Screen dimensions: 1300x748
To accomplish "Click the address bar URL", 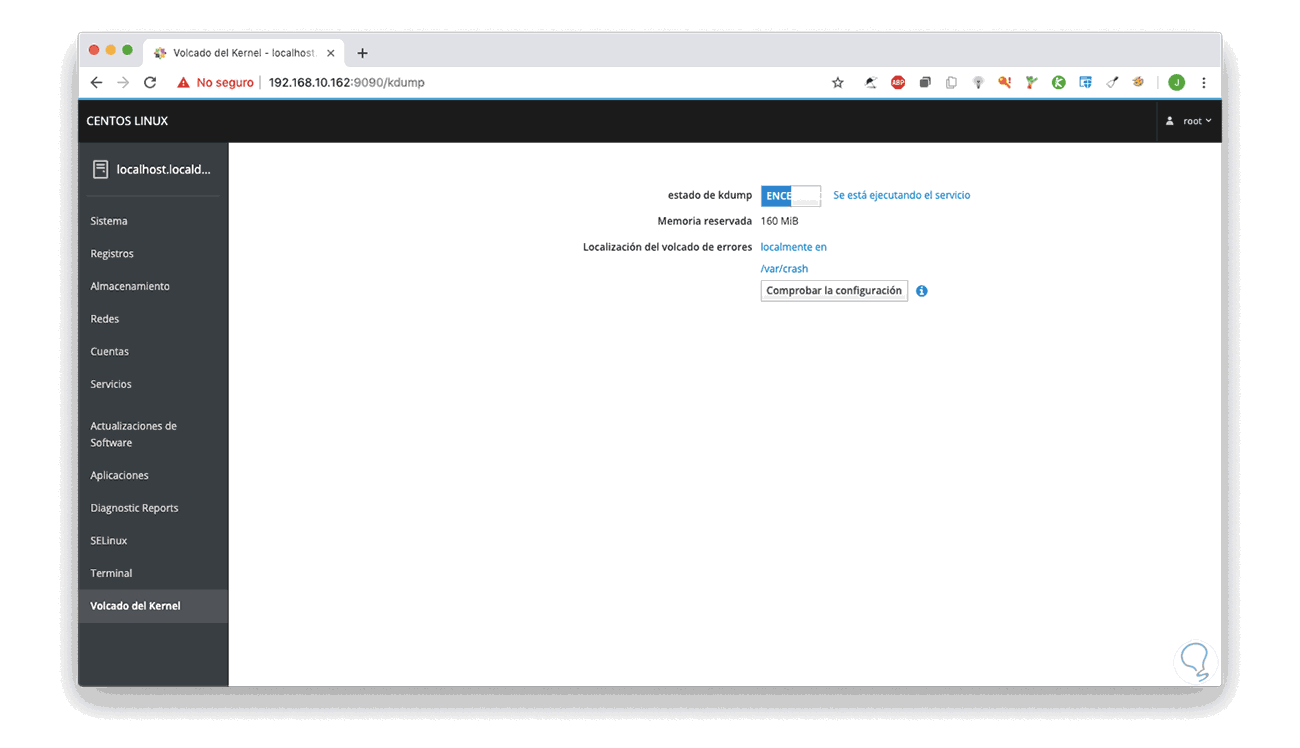I will coord(346,83).
